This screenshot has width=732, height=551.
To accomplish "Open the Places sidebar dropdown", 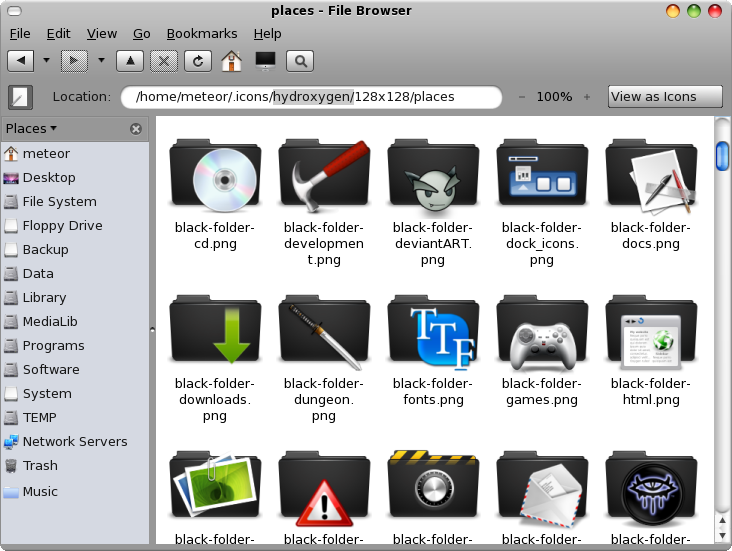I will pos(31,128).
